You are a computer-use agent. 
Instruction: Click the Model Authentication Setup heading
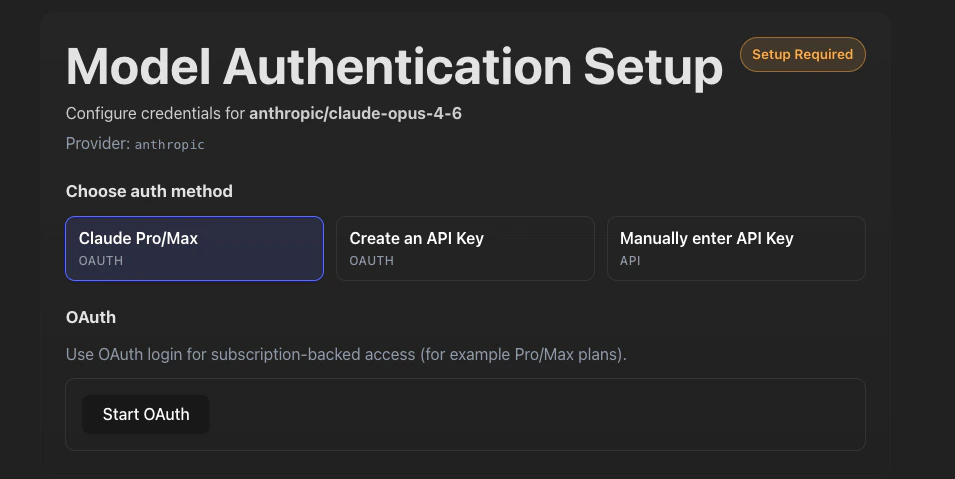click(x=394, y=67)
